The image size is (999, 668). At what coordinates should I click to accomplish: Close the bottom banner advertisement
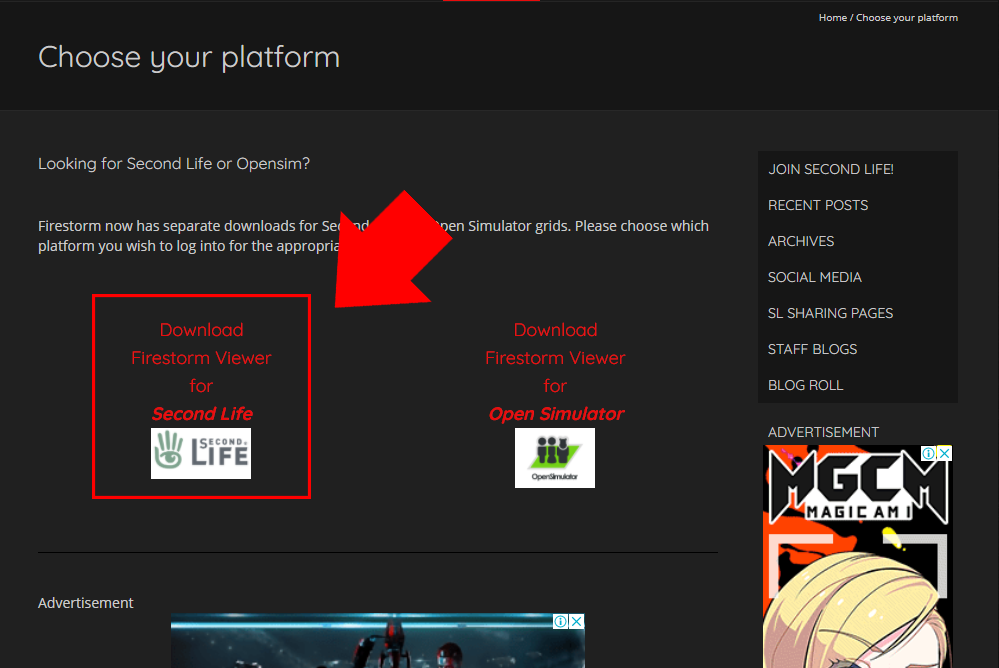pyautogui.click(x=577, y=622)
